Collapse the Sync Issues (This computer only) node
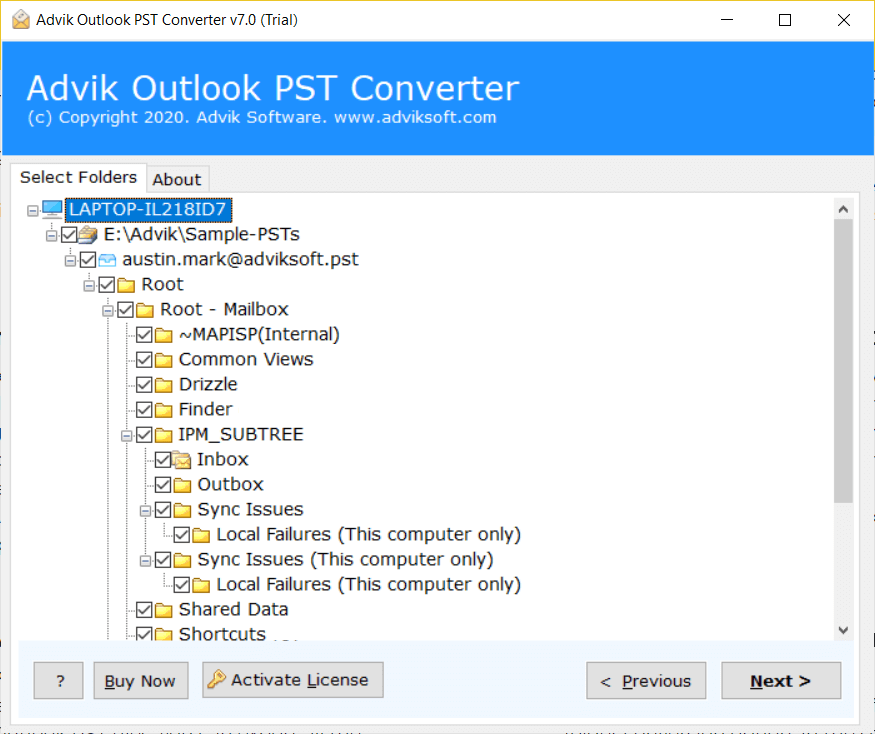Image resolution: width=875 pixels, height=734 pixels. tap(144, 559)
